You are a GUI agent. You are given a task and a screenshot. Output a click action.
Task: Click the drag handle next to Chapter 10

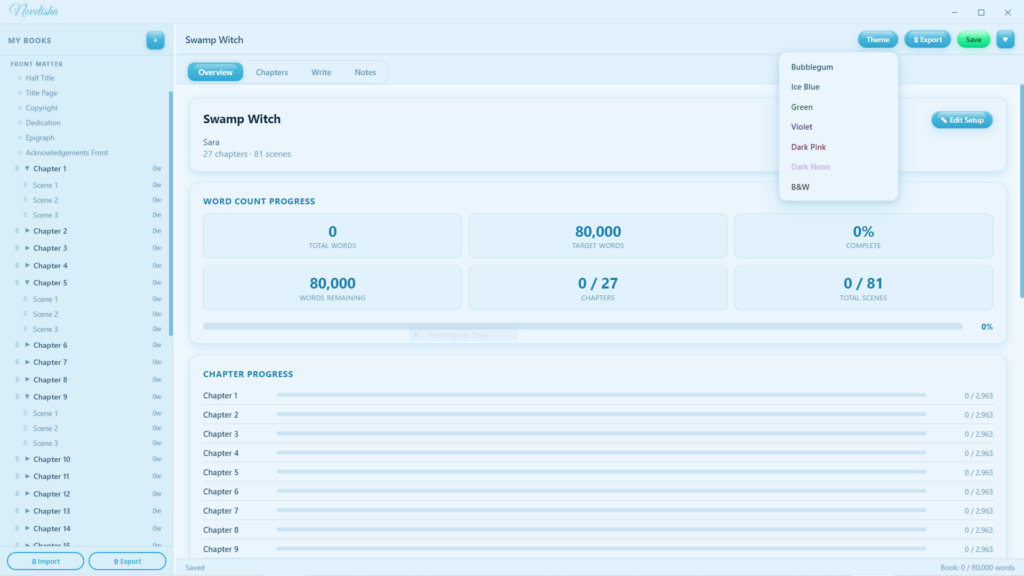click(17, 459)
